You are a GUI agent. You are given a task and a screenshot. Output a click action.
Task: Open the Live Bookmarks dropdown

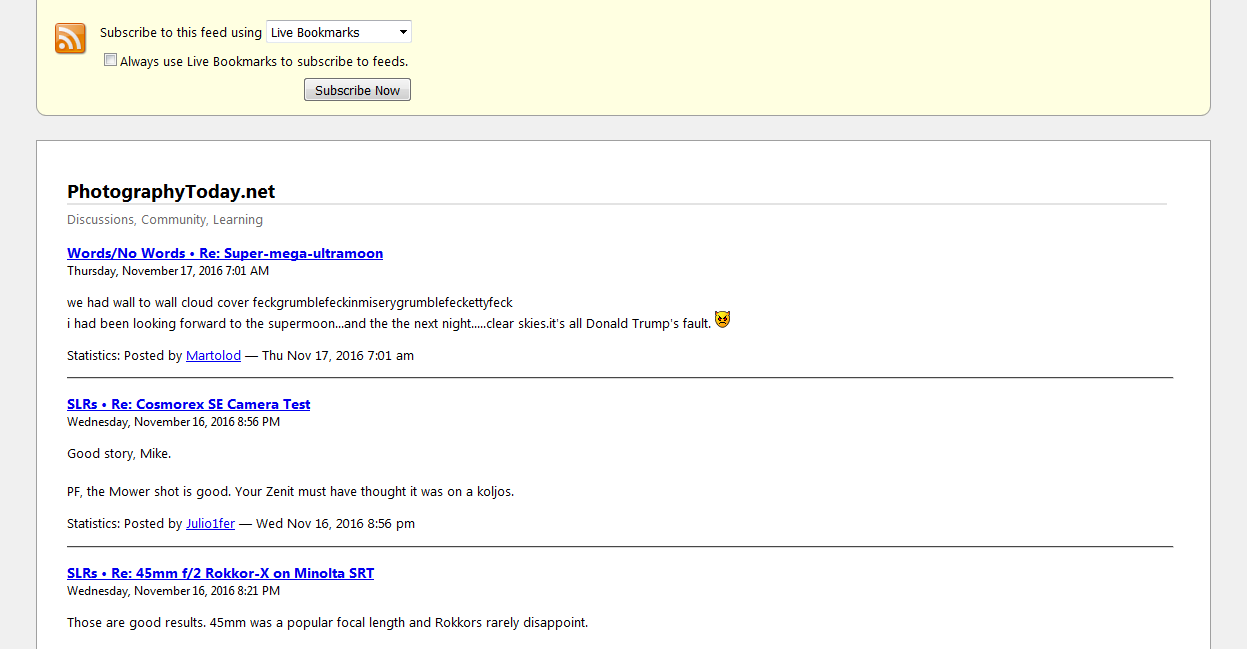click(x=339, y=32)
